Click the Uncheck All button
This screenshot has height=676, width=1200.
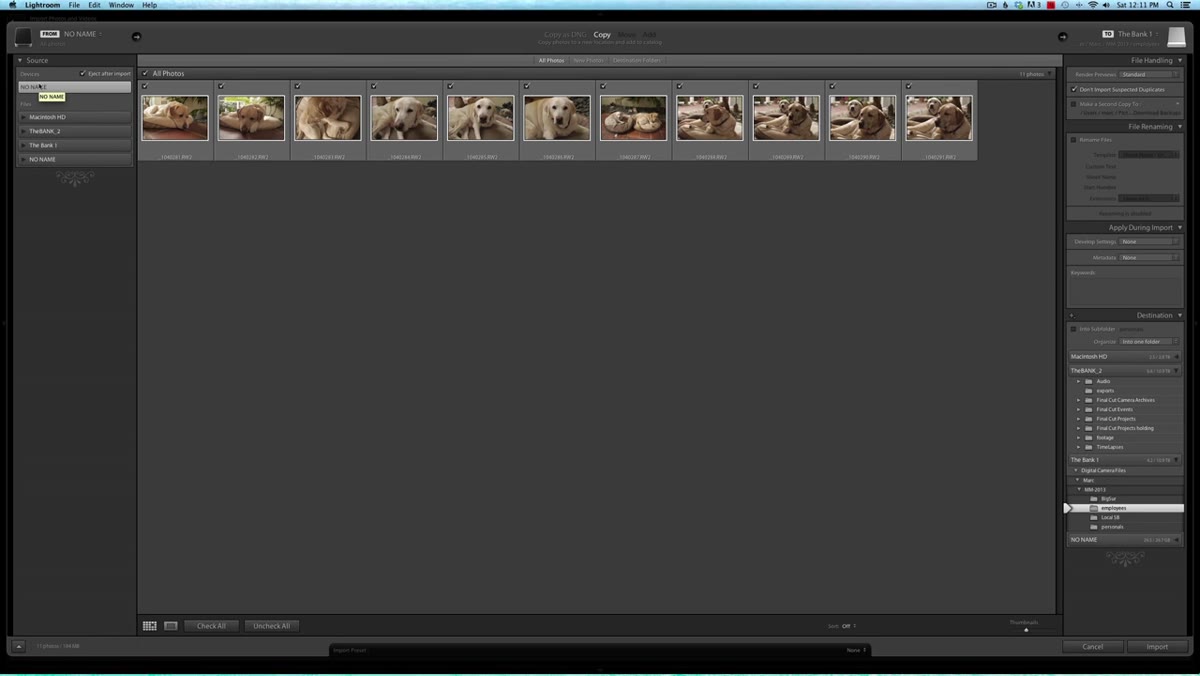point(272,626)
